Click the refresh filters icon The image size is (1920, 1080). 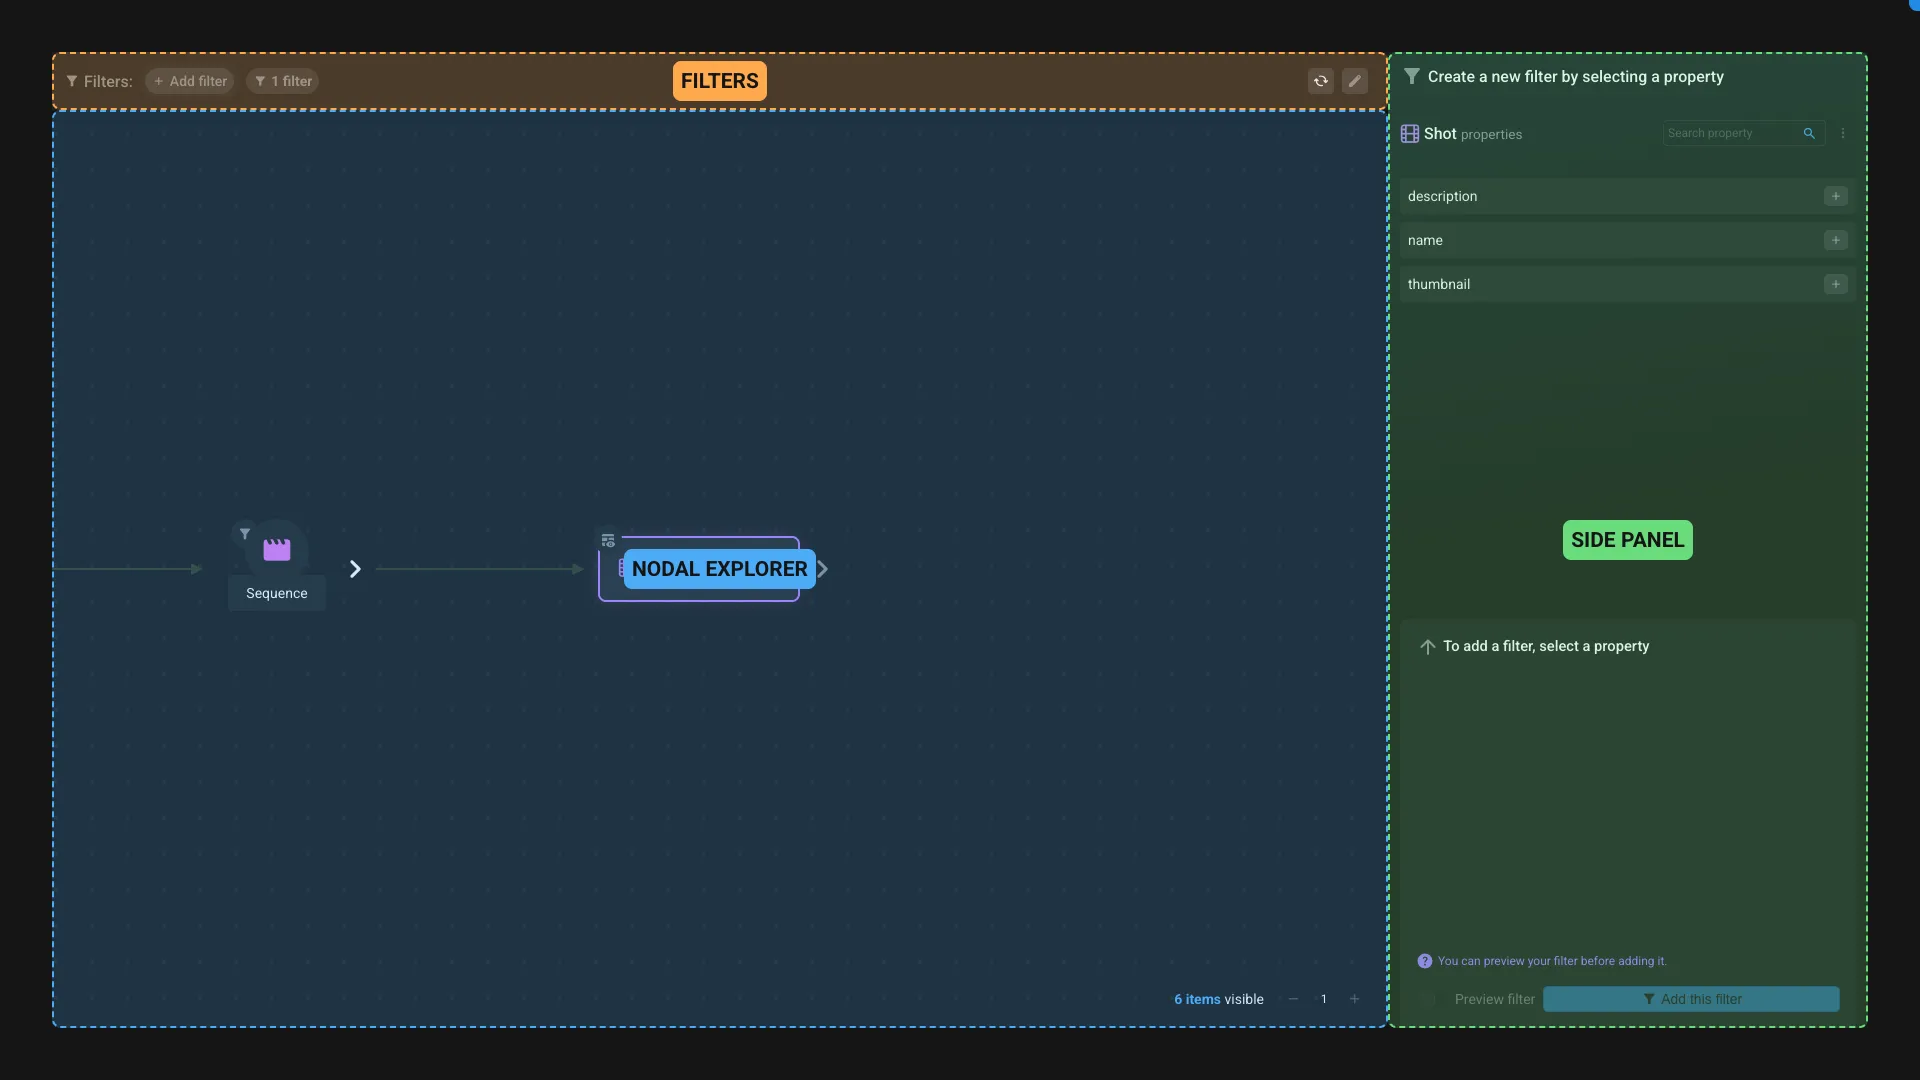pos(1320,81)
